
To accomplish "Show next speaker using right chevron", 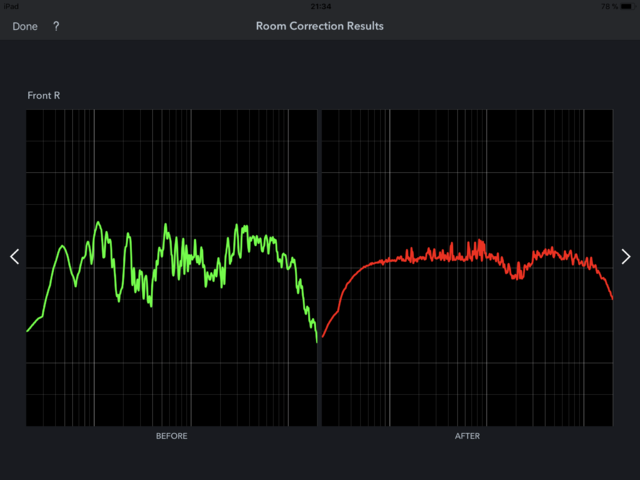I will pos(626,257).
